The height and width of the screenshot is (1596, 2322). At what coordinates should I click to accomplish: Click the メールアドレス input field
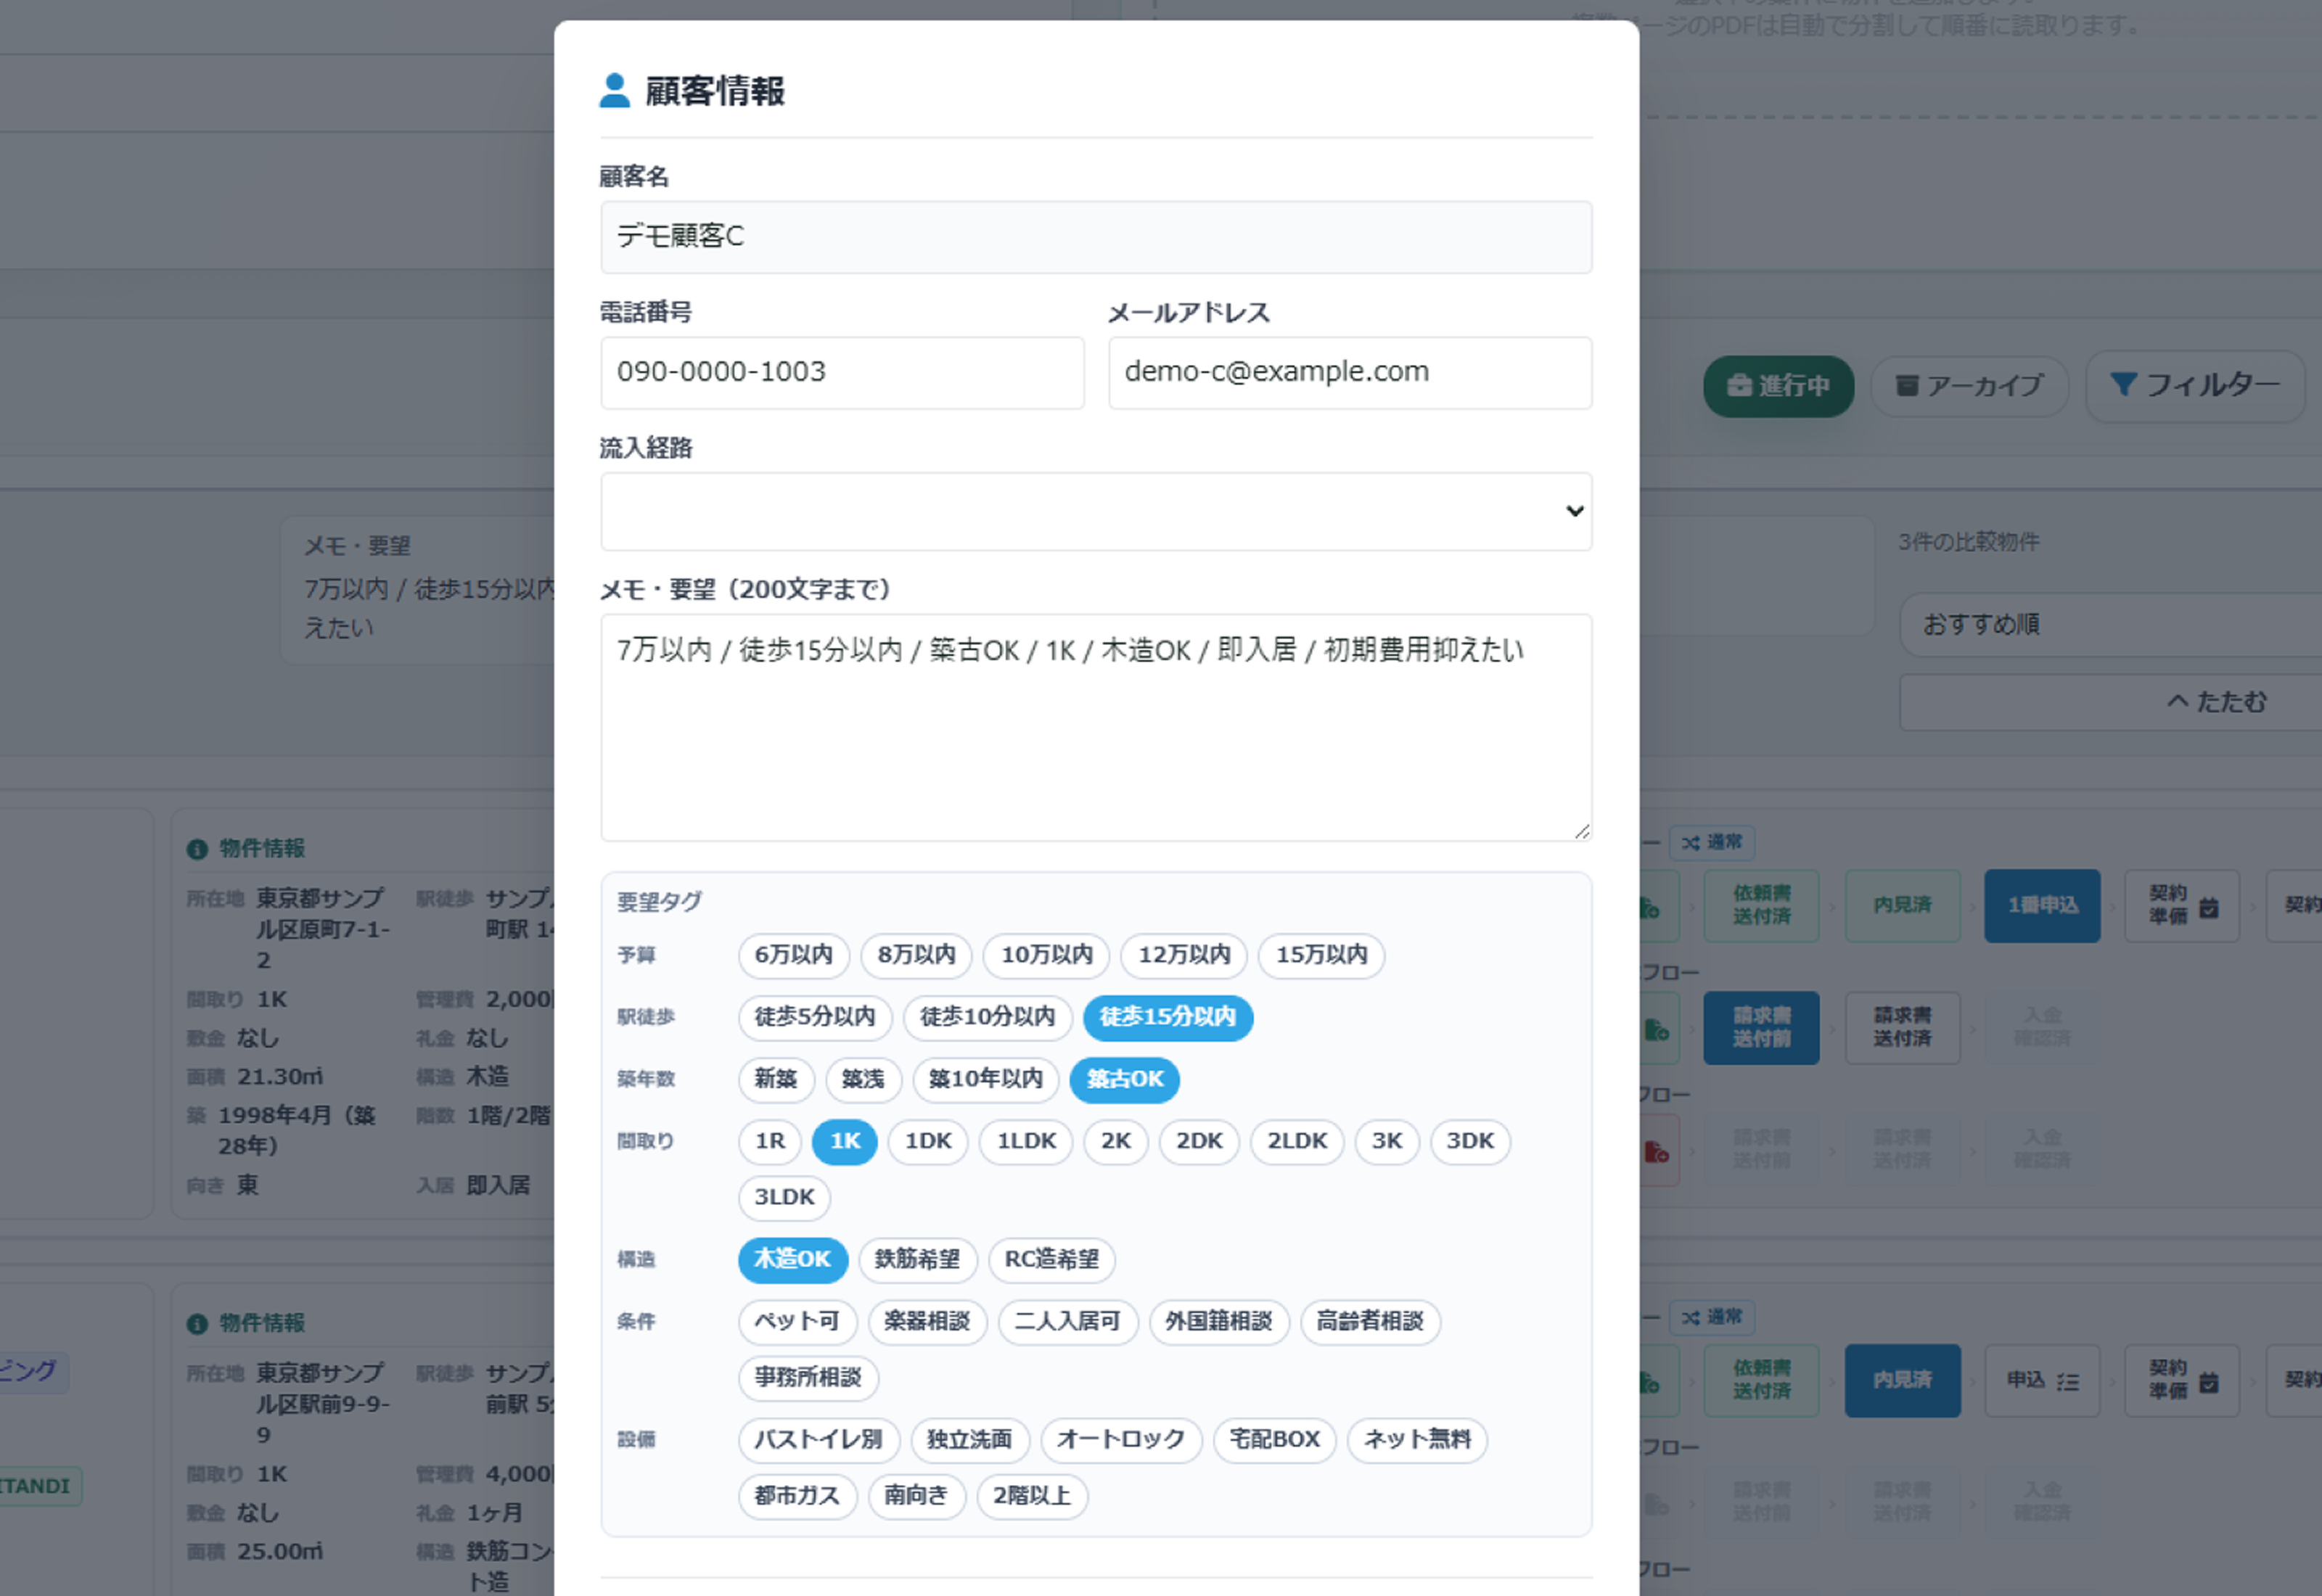coord(1350,372)
